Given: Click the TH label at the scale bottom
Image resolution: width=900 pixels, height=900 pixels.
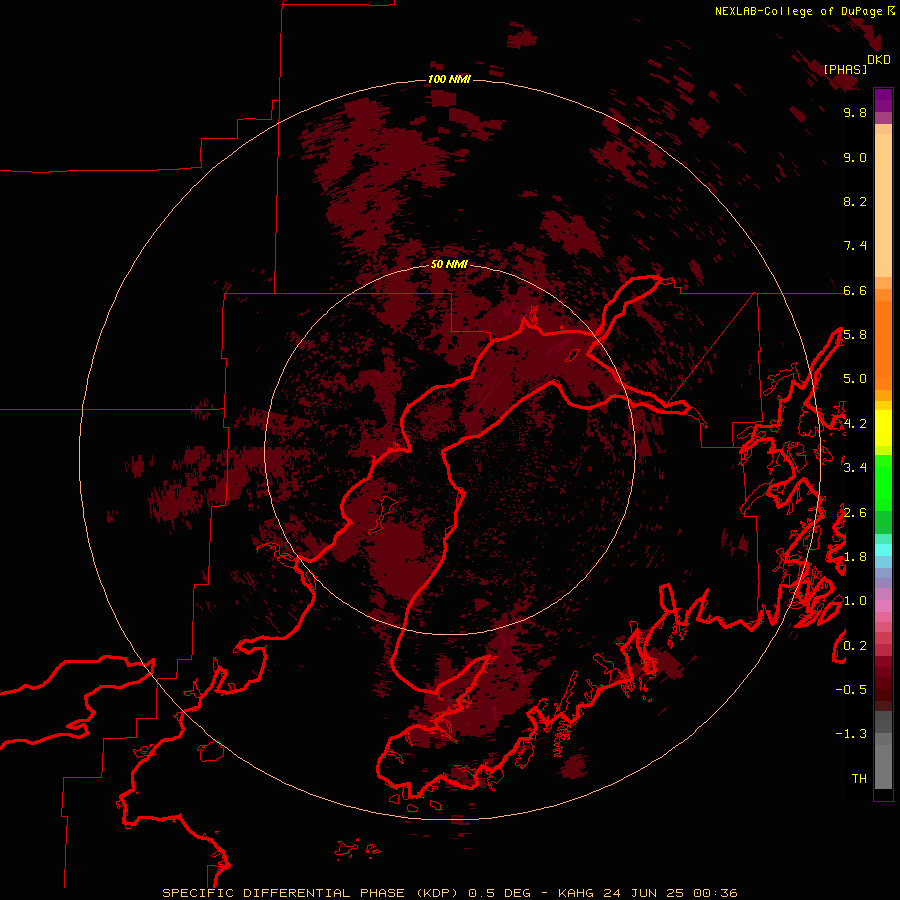Looking at the screenshot, I should pyautogui.click(x=859, y=779).
